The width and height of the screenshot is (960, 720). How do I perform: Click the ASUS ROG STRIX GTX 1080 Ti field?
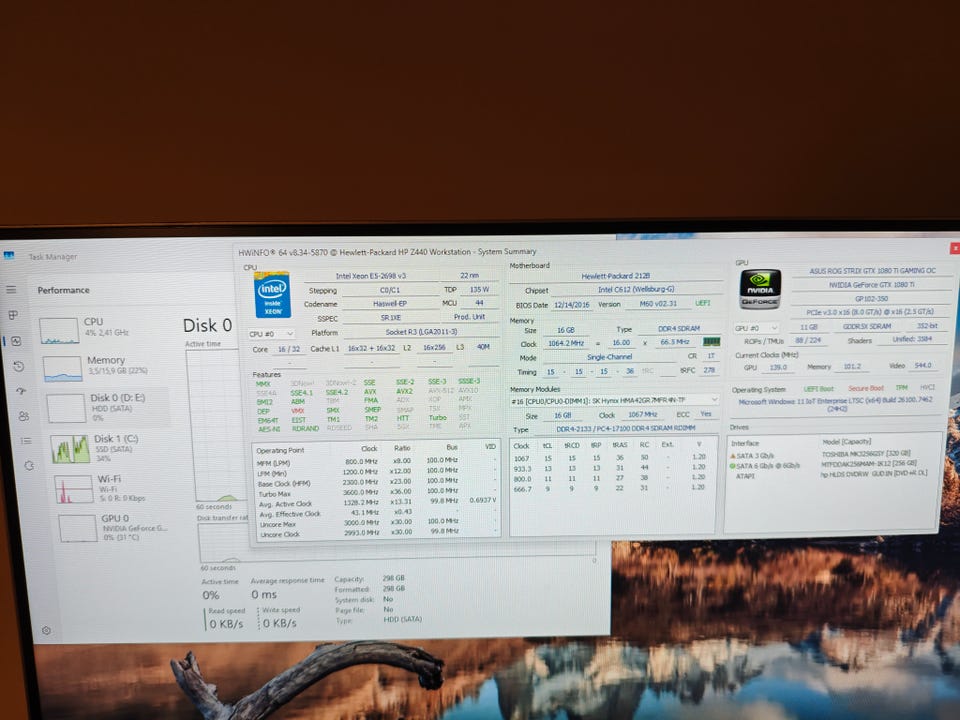coord(872,271)
